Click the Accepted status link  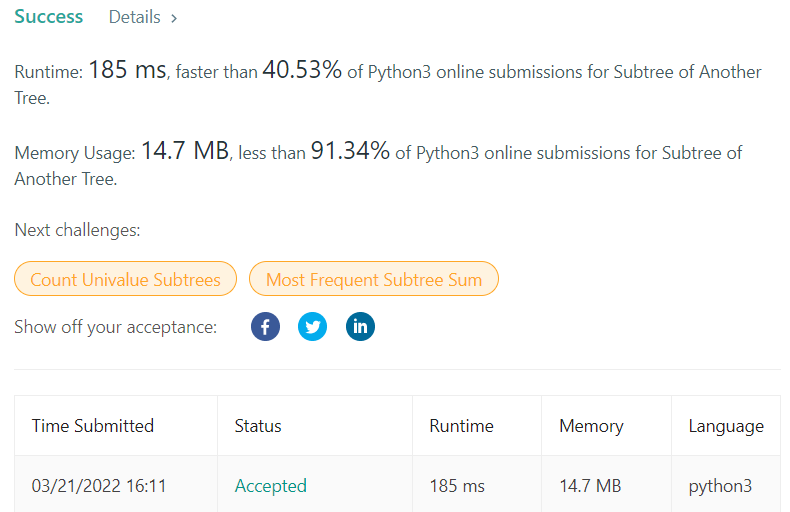[x=270, y=486]
